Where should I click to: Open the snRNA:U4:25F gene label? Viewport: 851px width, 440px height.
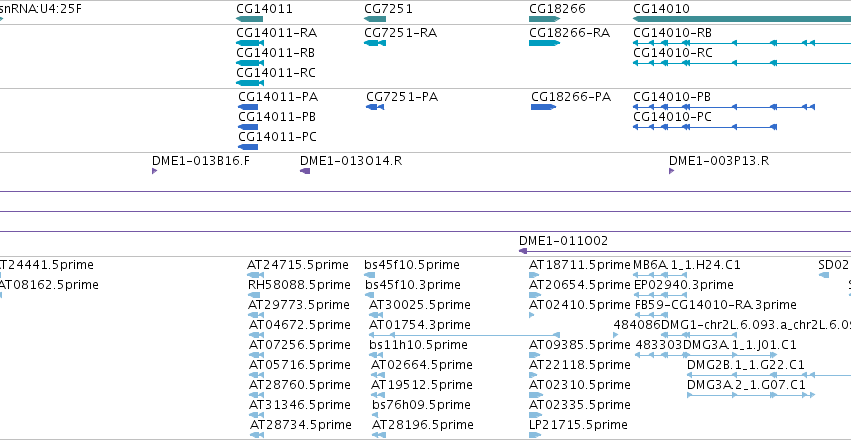coord(41,9)
